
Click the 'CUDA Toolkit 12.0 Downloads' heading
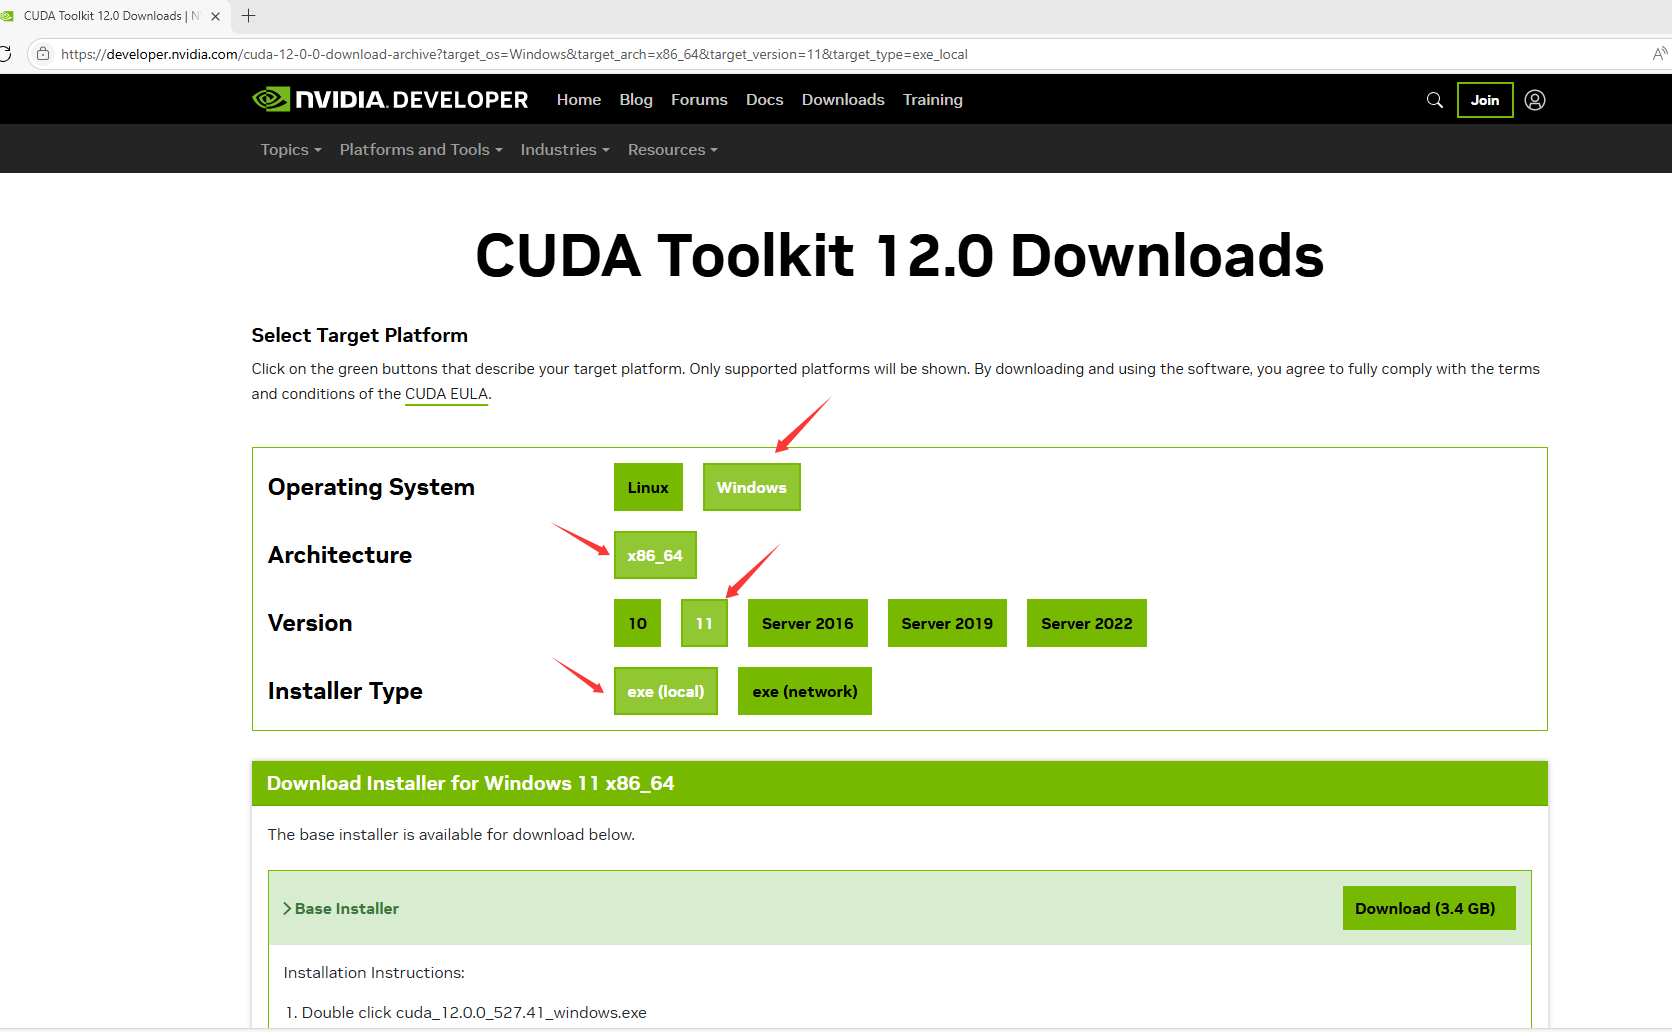point(900,255)
